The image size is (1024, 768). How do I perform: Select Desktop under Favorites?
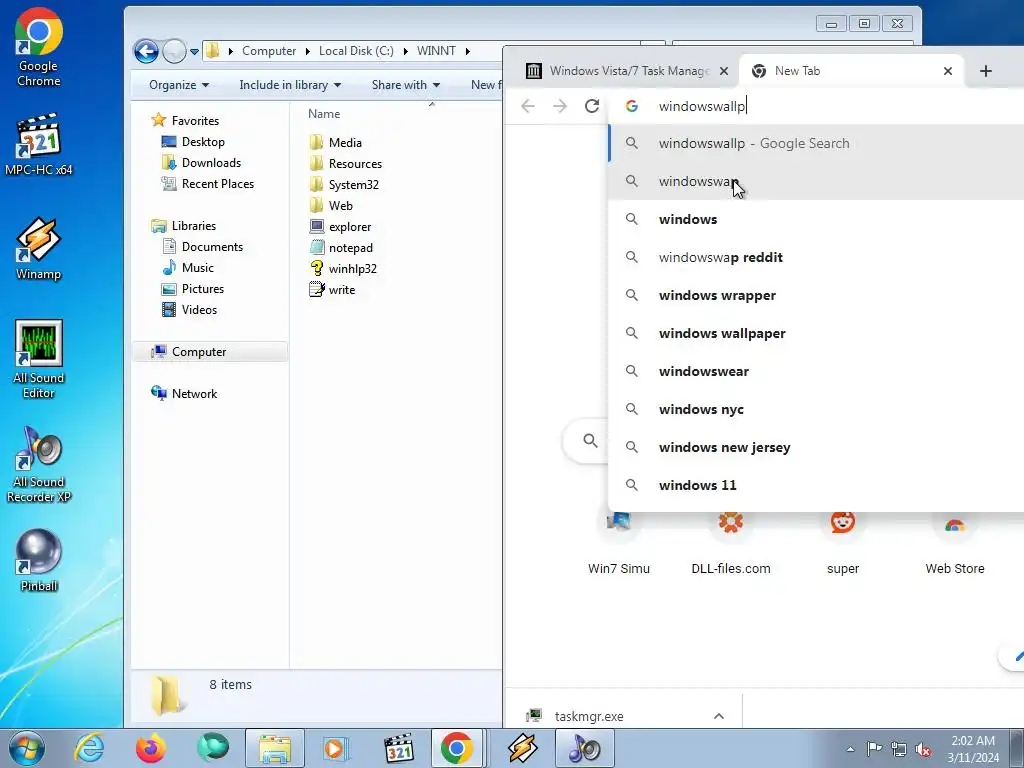point(193,142)
